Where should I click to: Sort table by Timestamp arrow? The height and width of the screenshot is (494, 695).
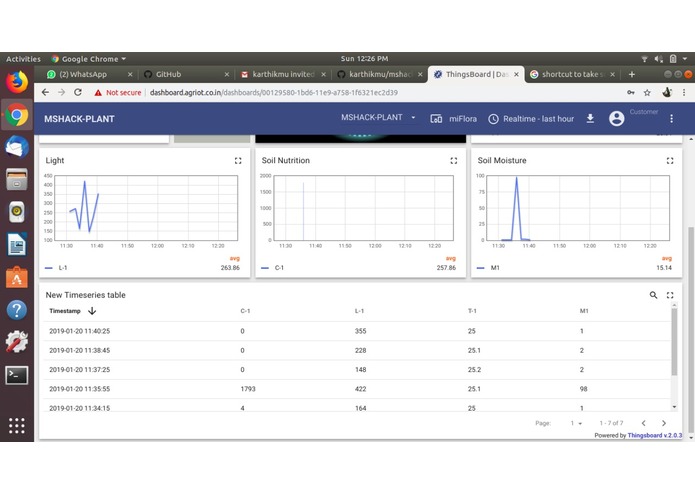pos(92,311)
